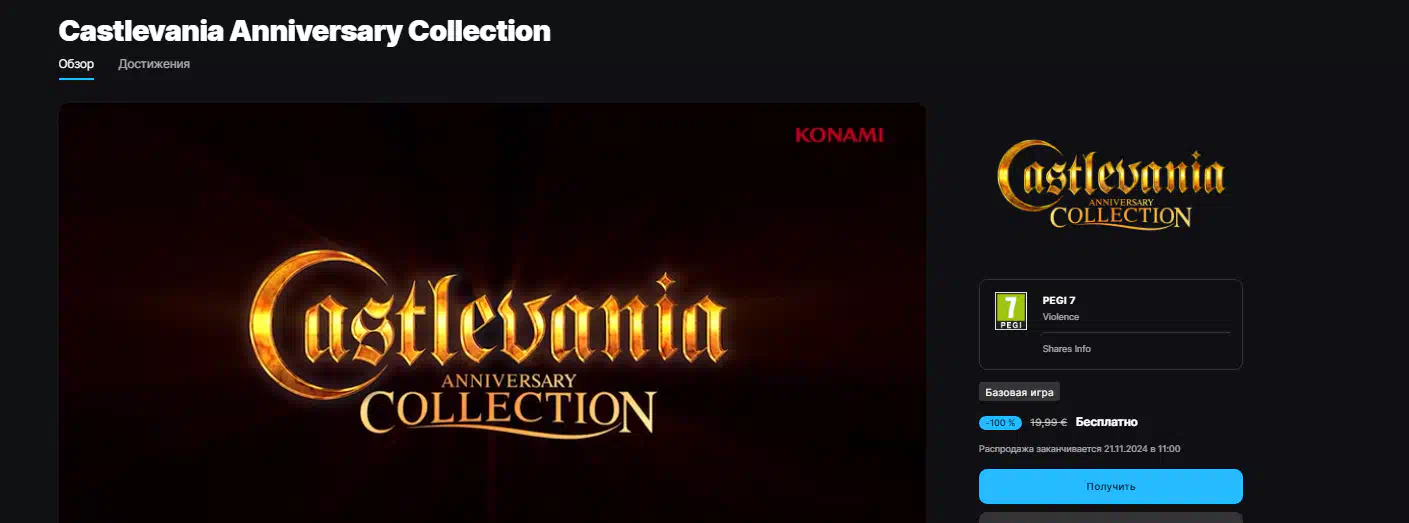This screenshot has height=523, width=1409.
Task: Click the large Castlevania logo in the hero image
Action: coord(486,341)
